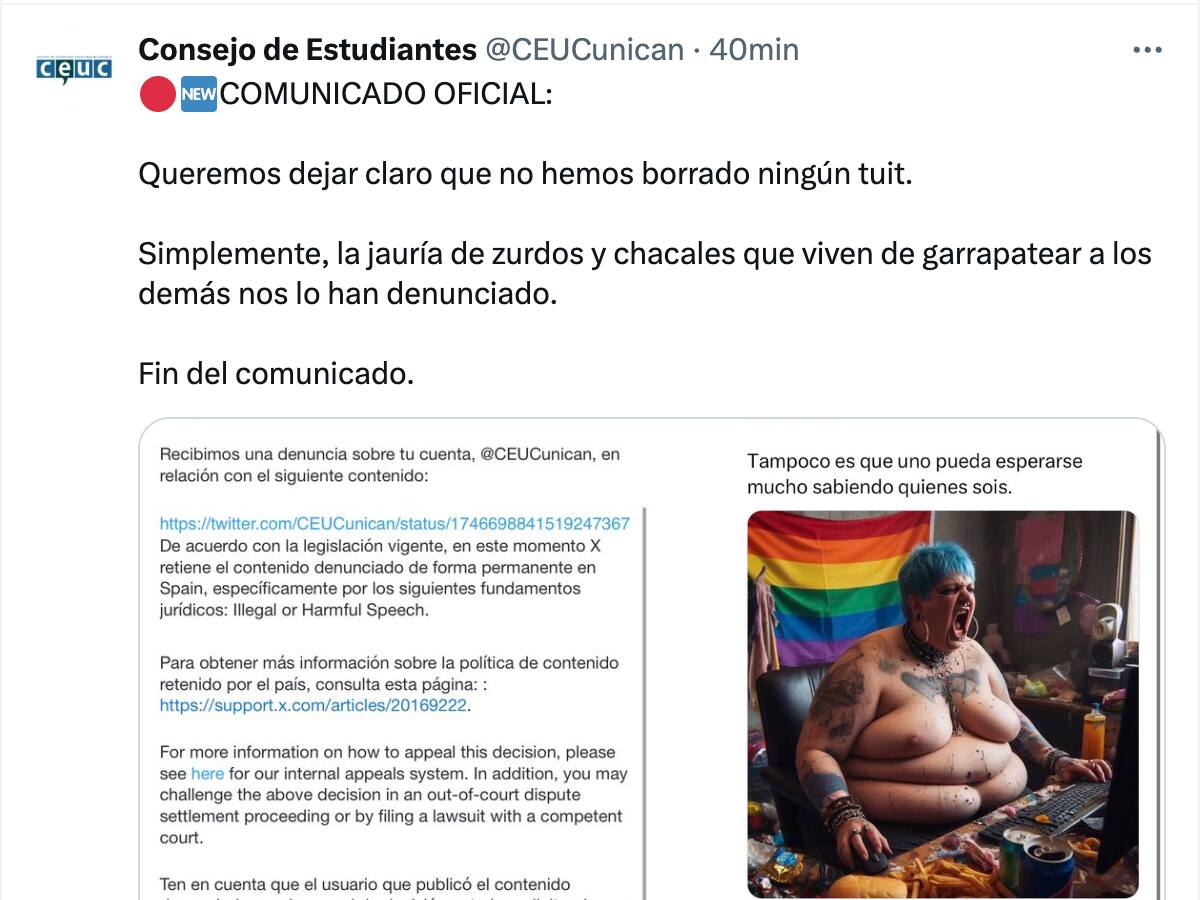Open the Consejo de Estudiantes display name
Viewport: 1200px width, 900px height.
click(x=307, y=49)
